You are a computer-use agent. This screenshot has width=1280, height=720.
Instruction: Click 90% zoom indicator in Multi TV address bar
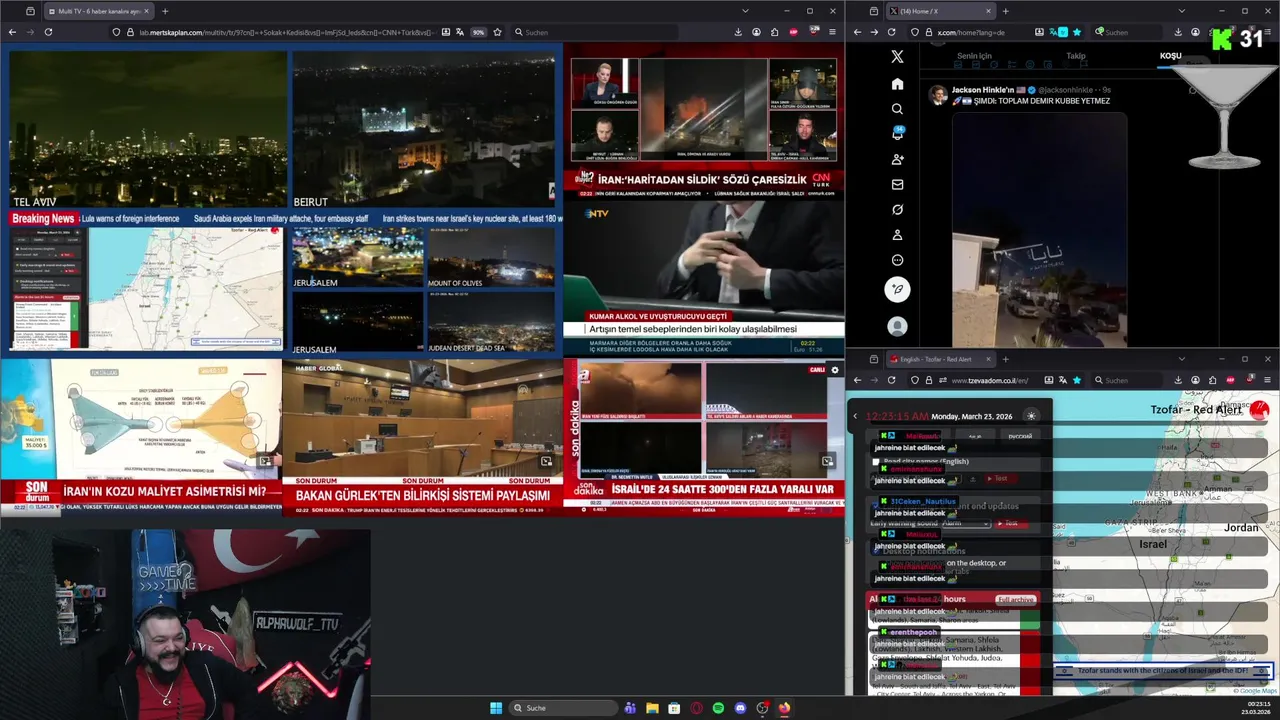pos(478,32)
